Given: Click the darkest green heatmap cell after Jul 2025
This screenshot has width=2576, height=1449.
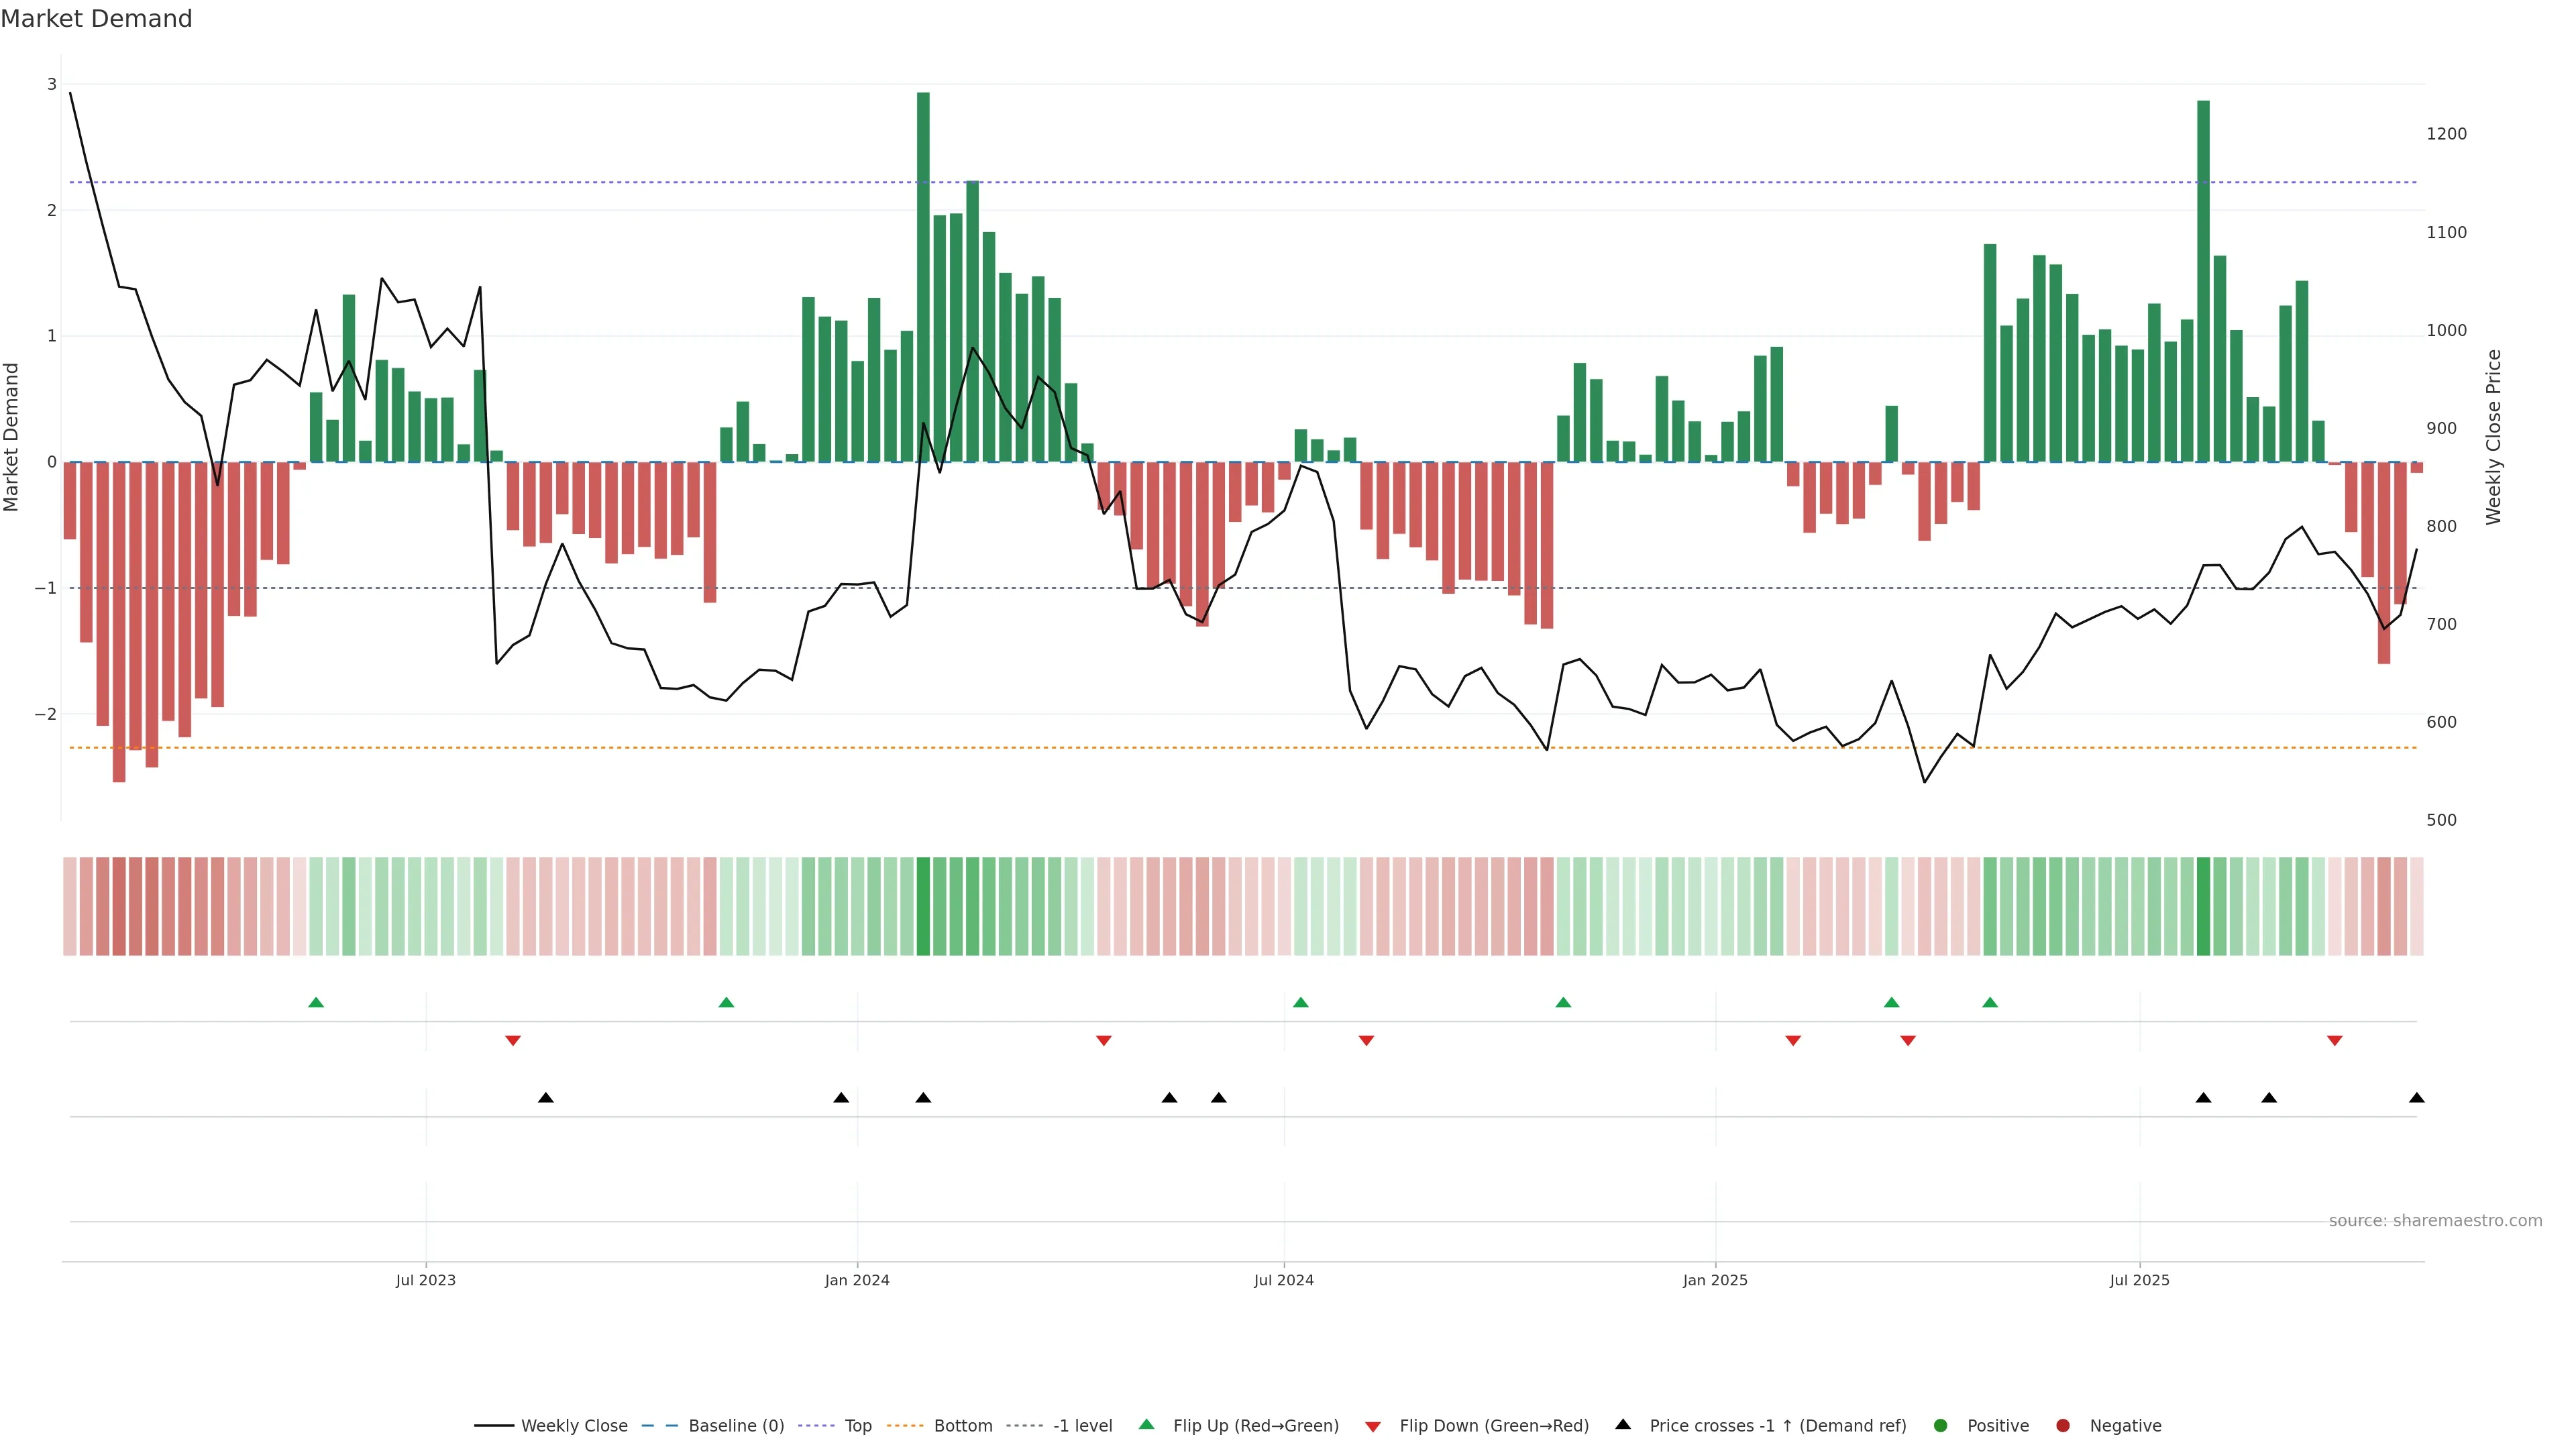Looking at the screenshot, I should click(2203, 906).
